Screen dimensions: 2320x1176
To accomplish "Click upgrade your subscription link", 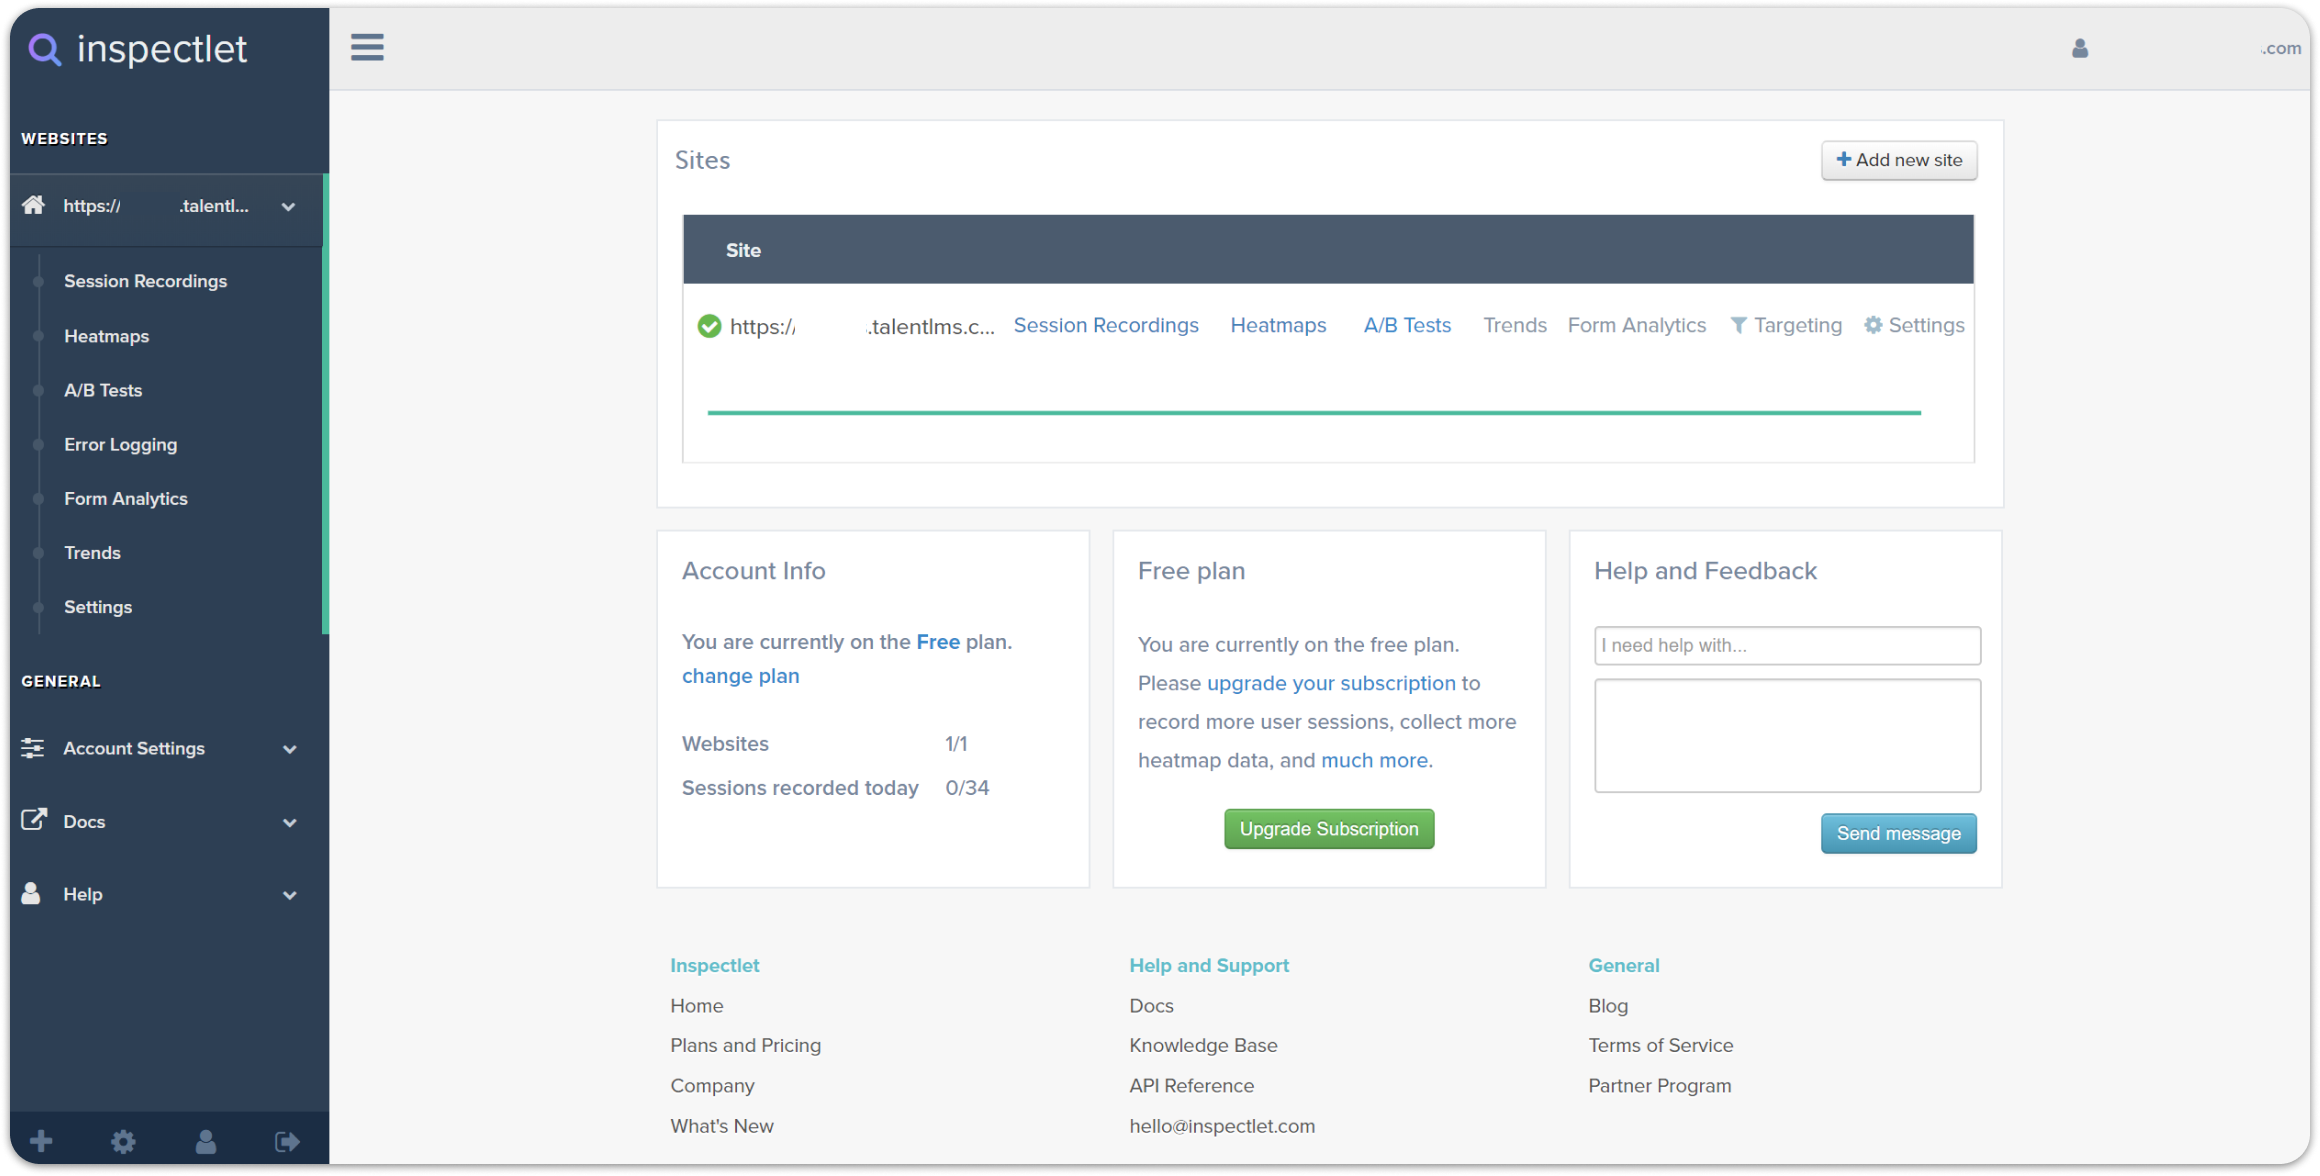I will [x=1331, y=683].
